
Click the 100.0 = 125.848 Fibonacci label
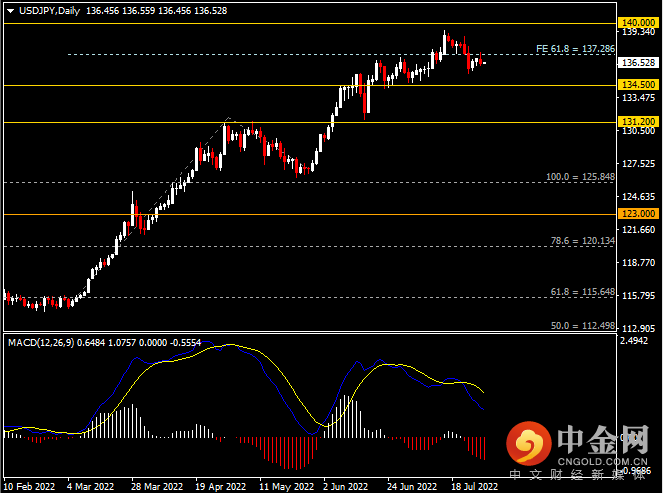(581, 177)
